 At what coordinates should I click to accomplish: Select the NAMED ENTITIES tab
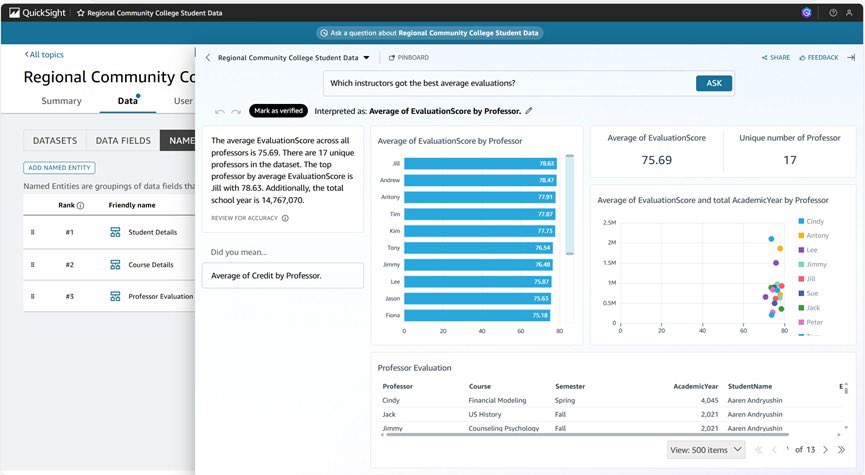(x=178, y=141)
